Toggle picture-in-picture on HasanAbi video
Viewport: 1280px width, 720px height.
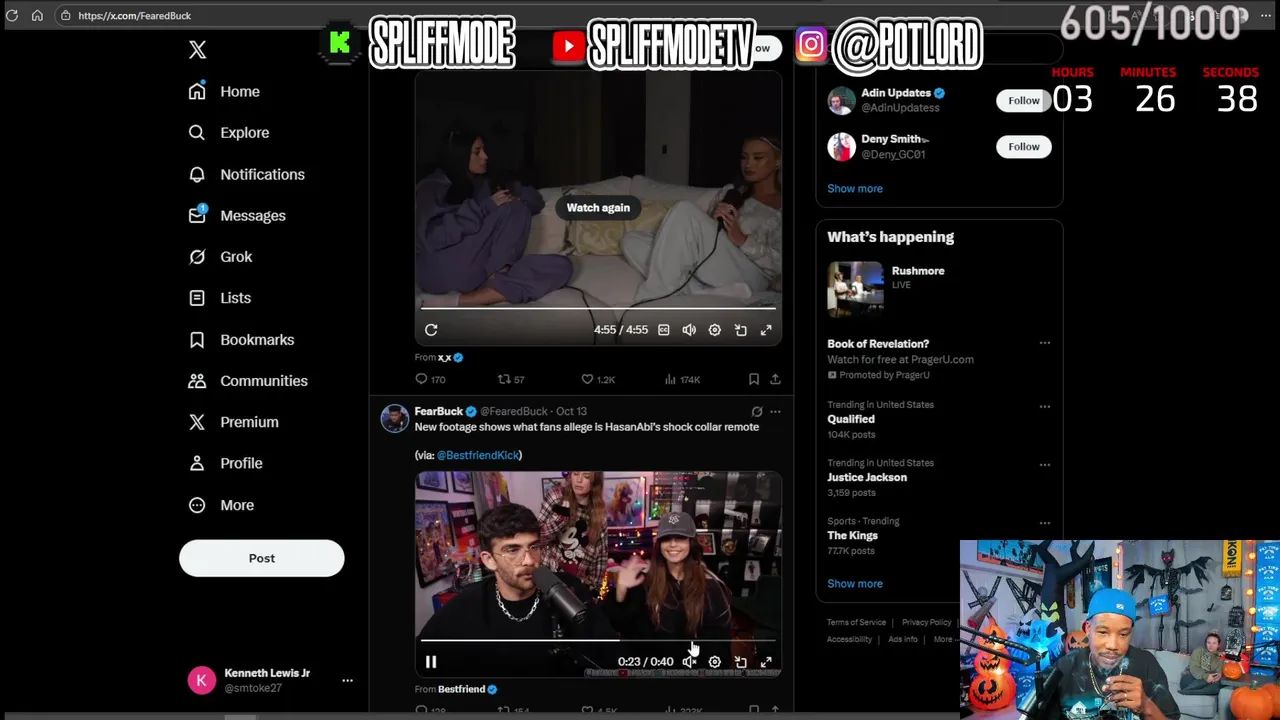pos(740,662)
